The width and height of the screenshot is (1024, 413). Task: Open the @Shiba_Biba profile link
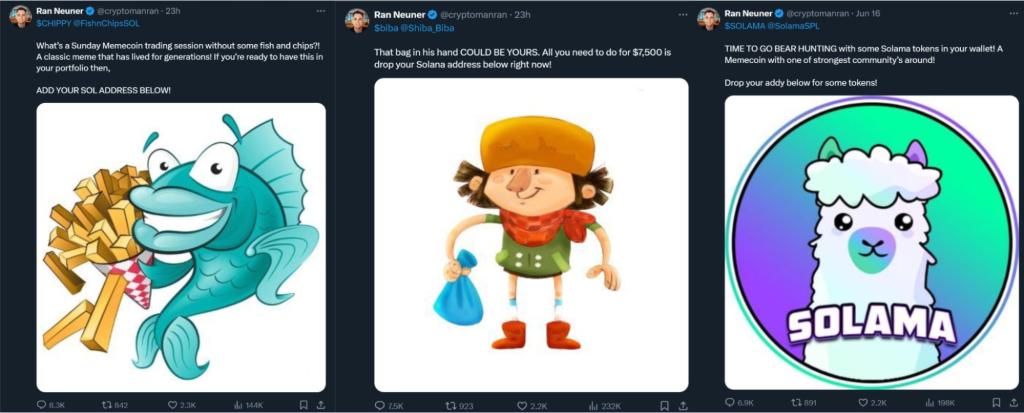click(427, 28)
